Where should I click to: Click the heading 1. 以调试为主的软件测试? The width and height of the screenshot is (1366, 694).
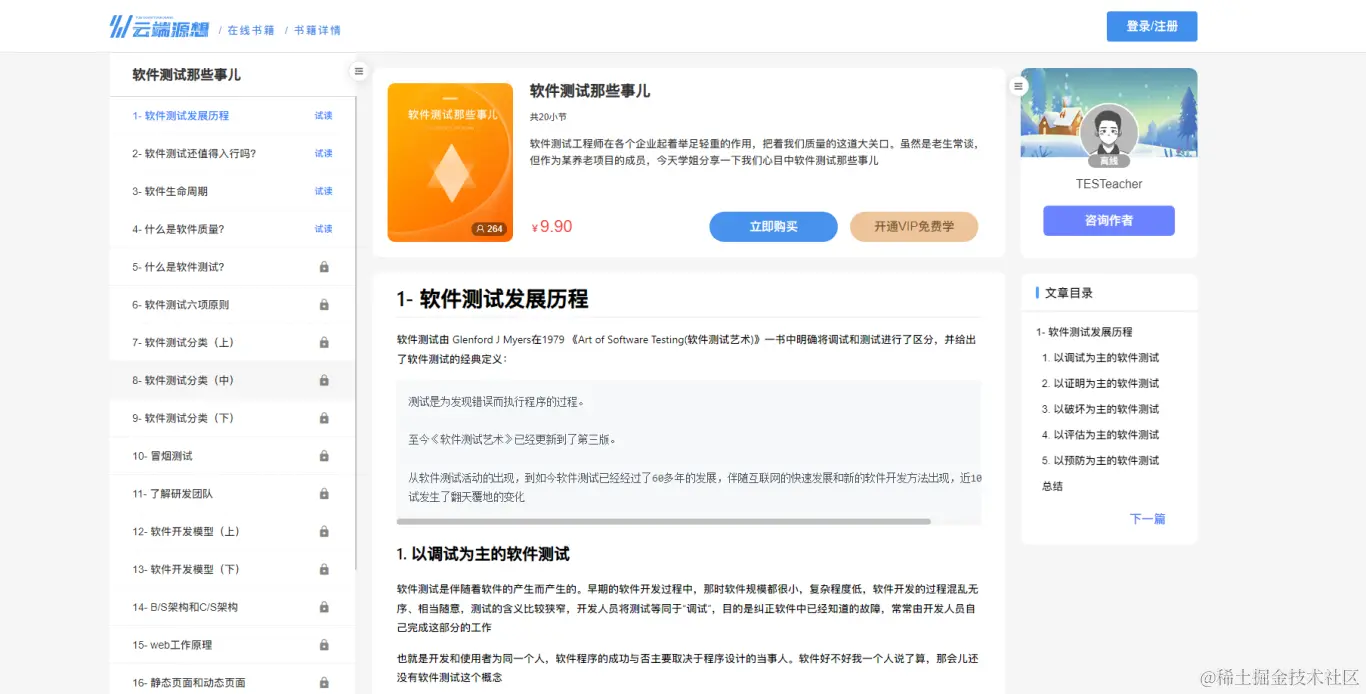483,554
